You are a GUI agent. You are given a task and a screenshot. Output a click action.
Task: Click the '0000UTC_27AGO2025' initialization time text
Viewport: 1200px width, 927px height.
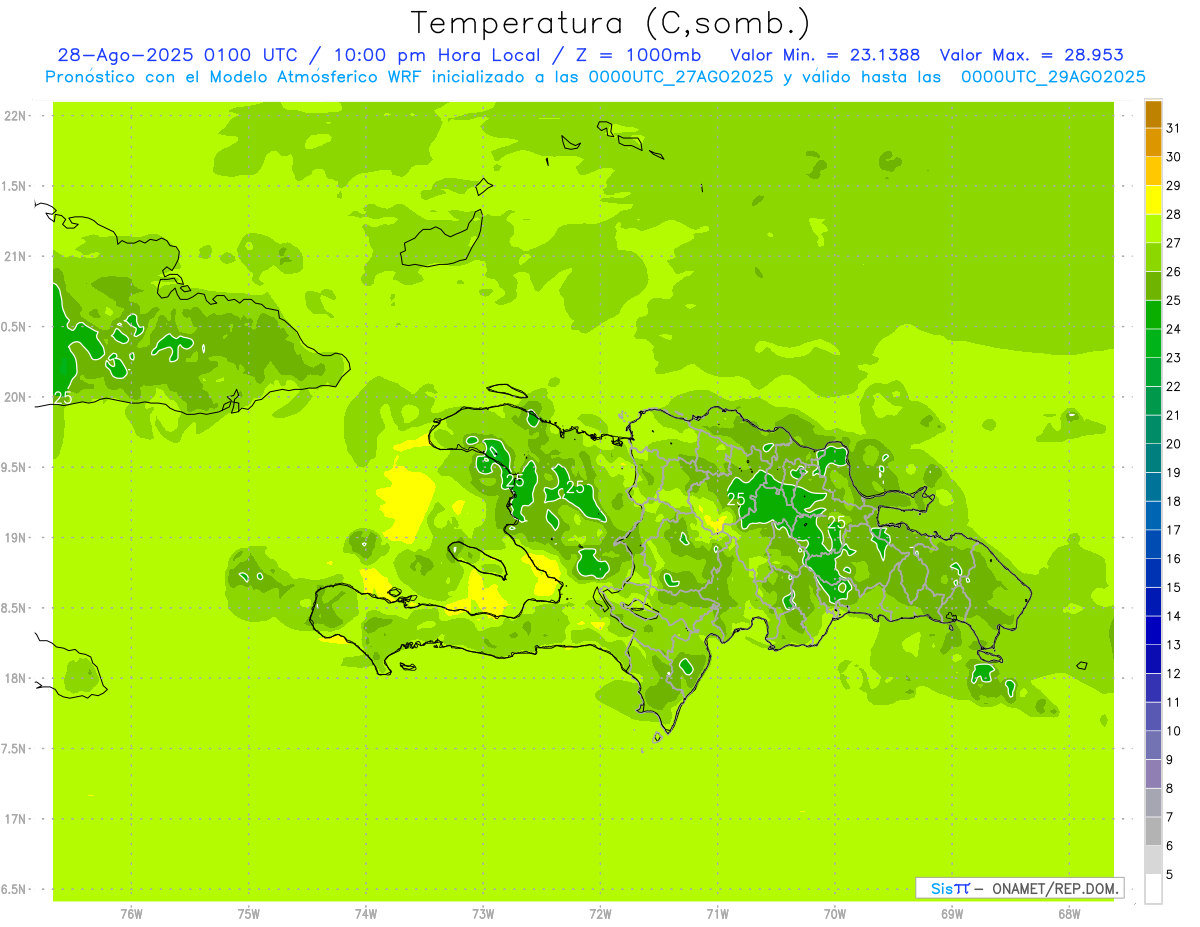click(x=680, y=77)
